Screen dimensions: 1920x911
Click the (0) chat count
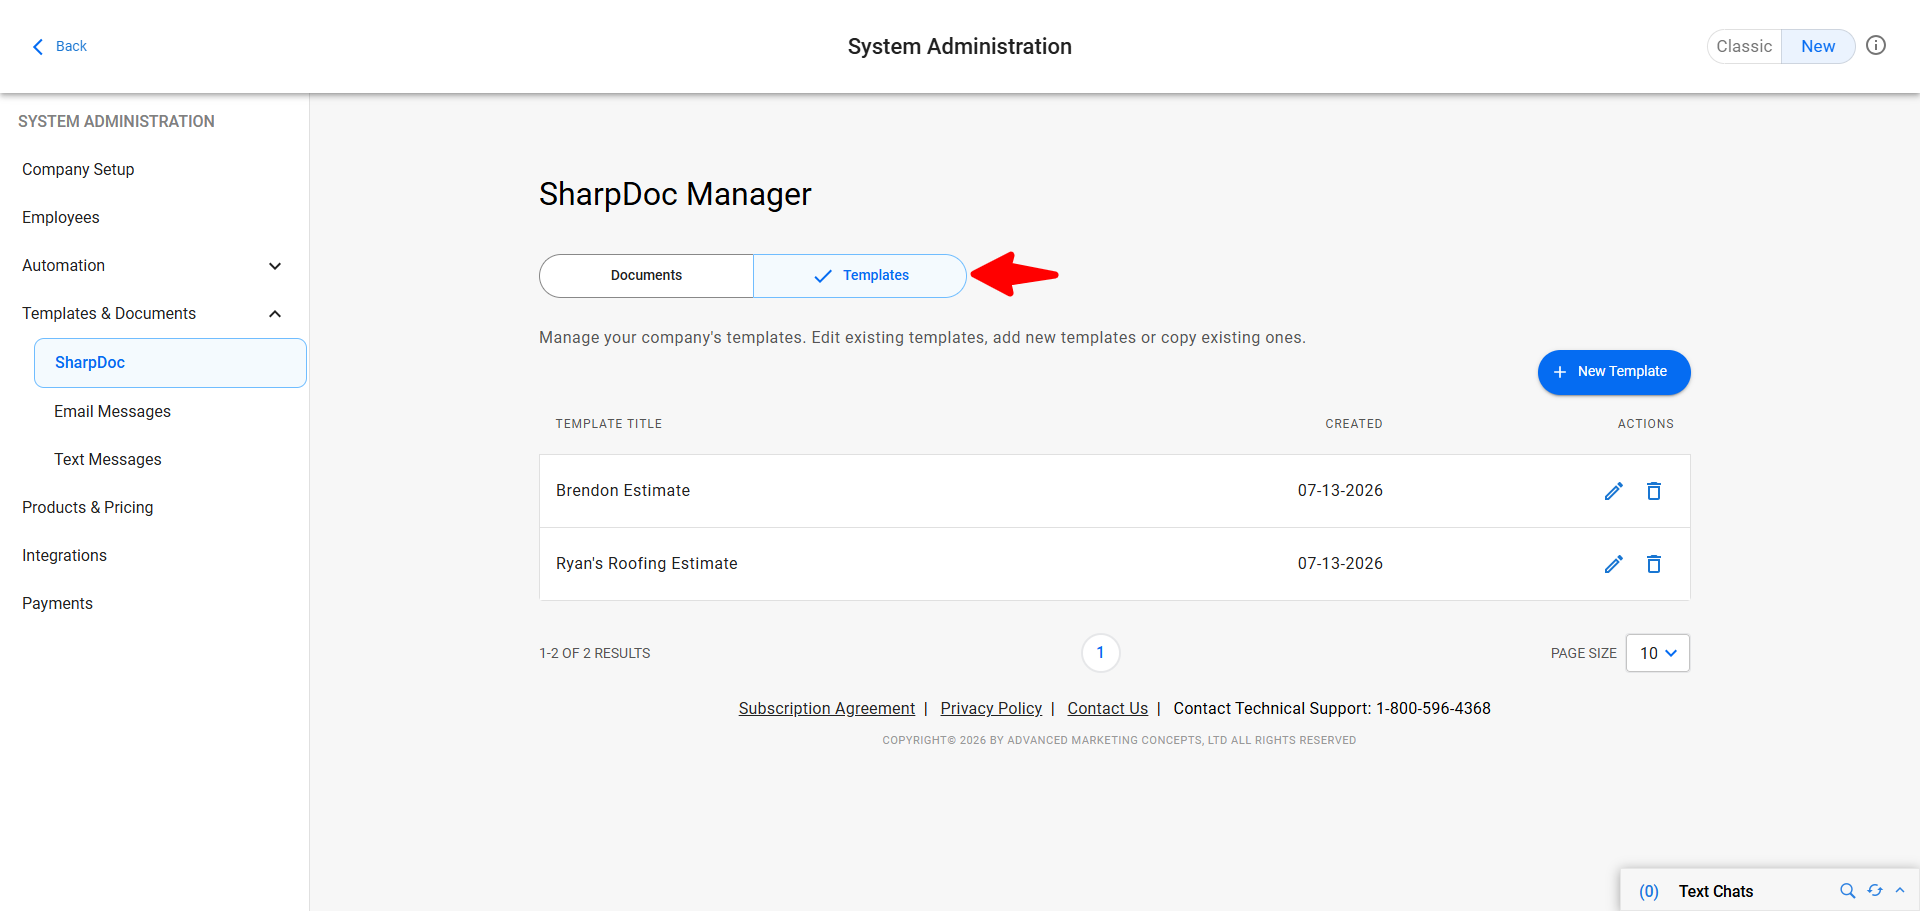tap(1649, 891)
